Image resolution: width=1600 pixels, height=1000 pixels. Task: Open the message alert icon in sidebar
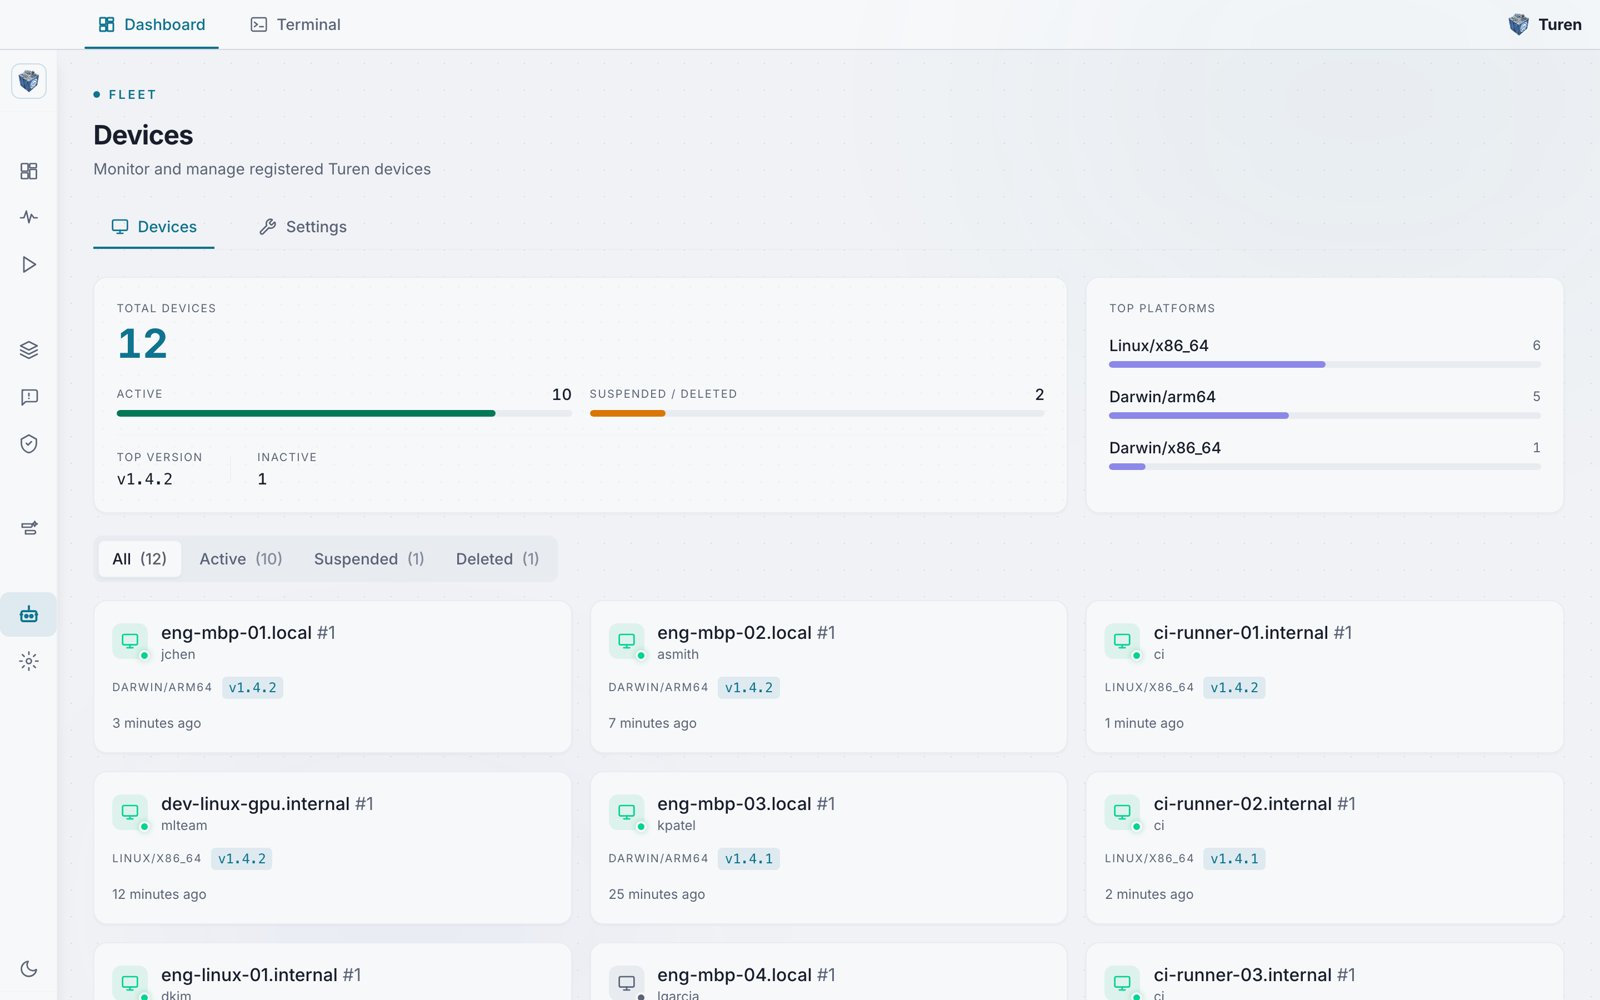point(29,397)
